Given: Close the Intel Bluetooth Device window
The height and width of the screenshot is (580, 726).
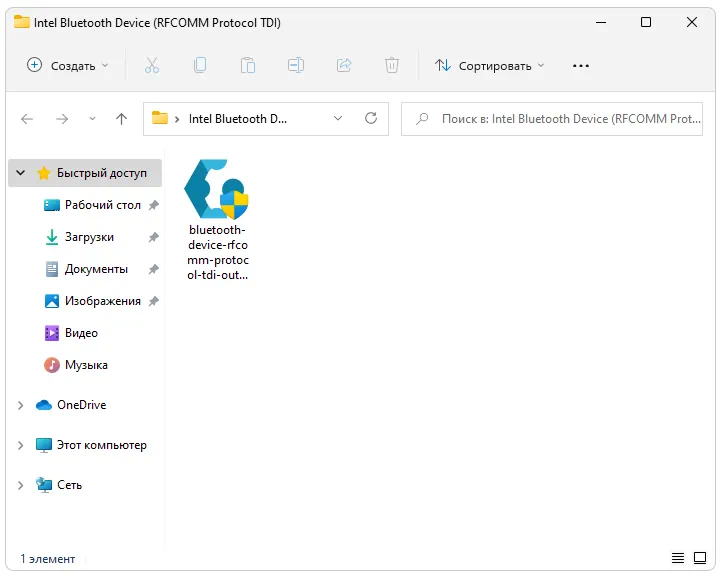Looking at the screenshot, I should tap(692, 22).
